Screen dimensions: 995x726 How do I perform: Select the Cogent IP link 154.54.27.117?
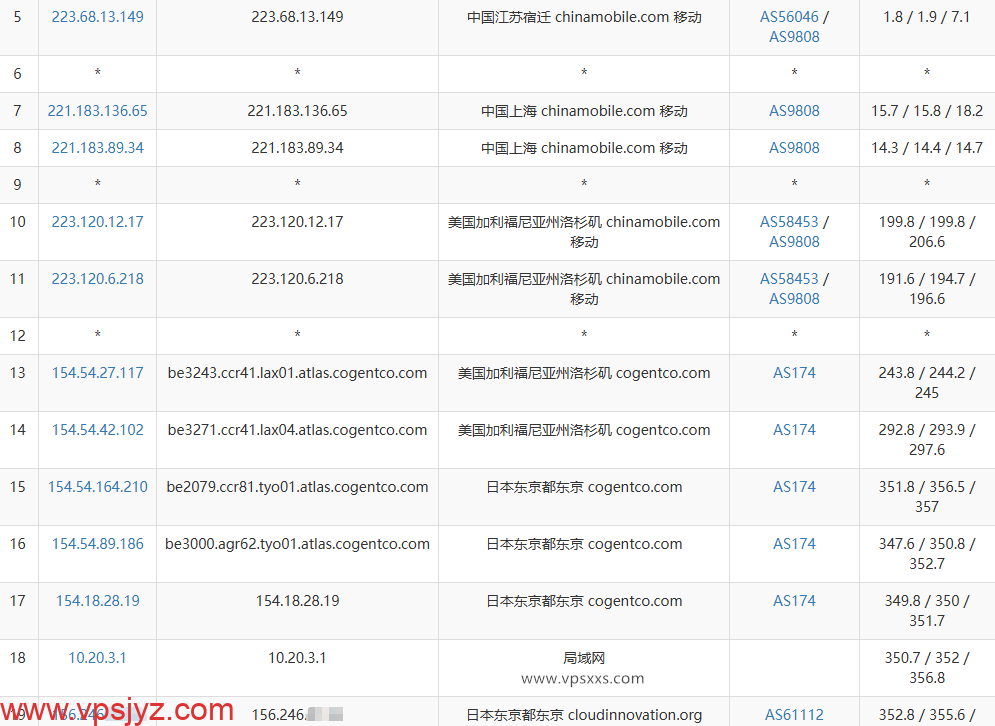tap(97, 372)
